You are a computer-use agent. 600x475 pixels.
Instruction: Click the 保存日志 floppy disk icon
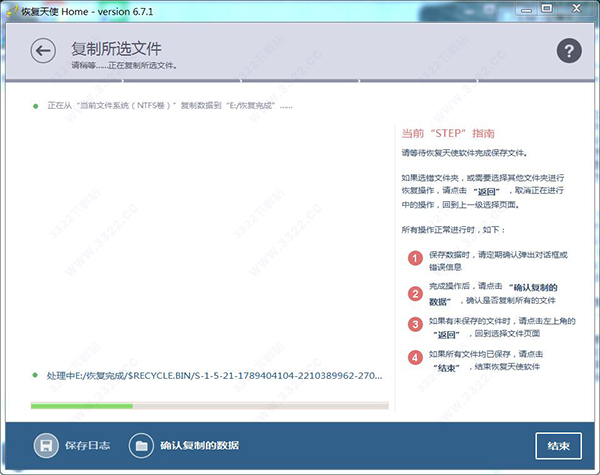(46, 446)
